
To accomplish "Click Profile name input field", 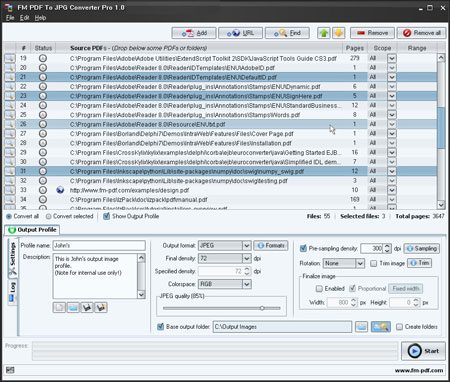I will point(99,246).
